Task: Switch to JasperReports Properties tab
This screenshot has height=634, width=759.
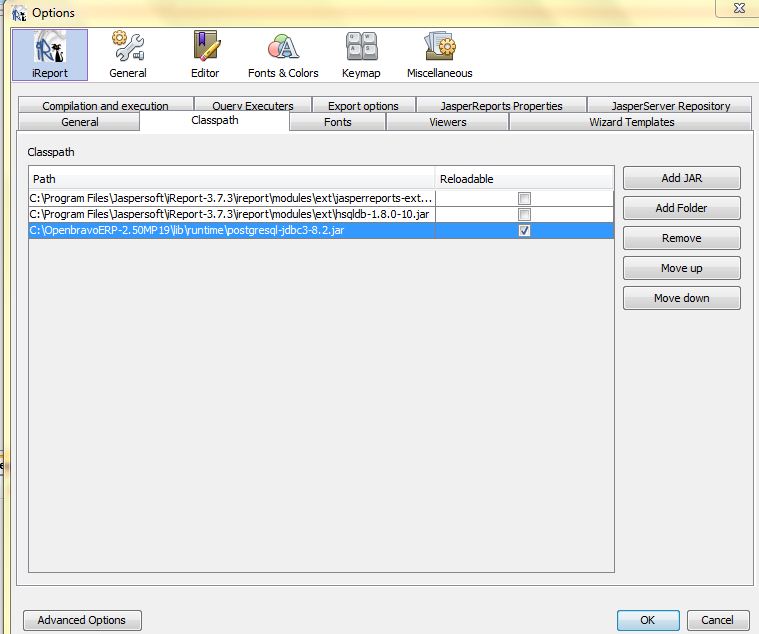Action: coord(501,105)
